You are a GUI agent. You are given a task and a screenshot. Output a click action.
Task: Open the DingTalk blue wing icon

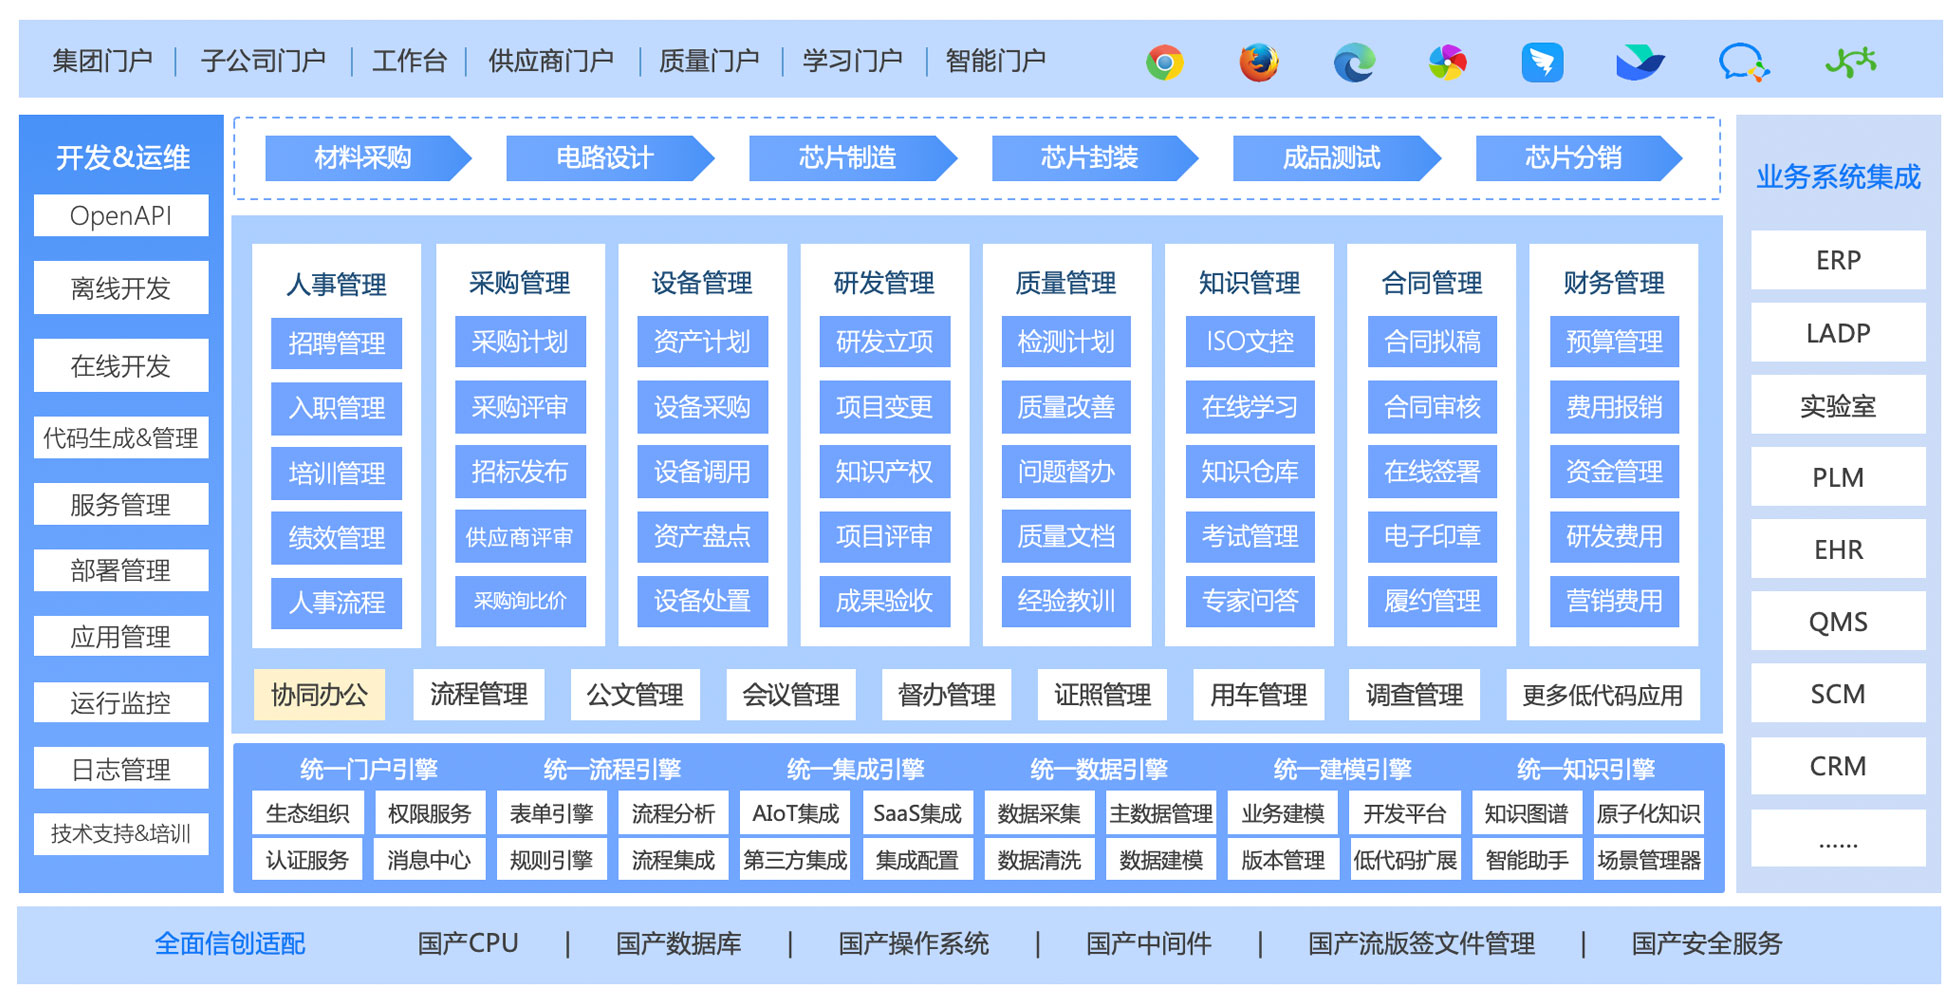click(1542, 62)
